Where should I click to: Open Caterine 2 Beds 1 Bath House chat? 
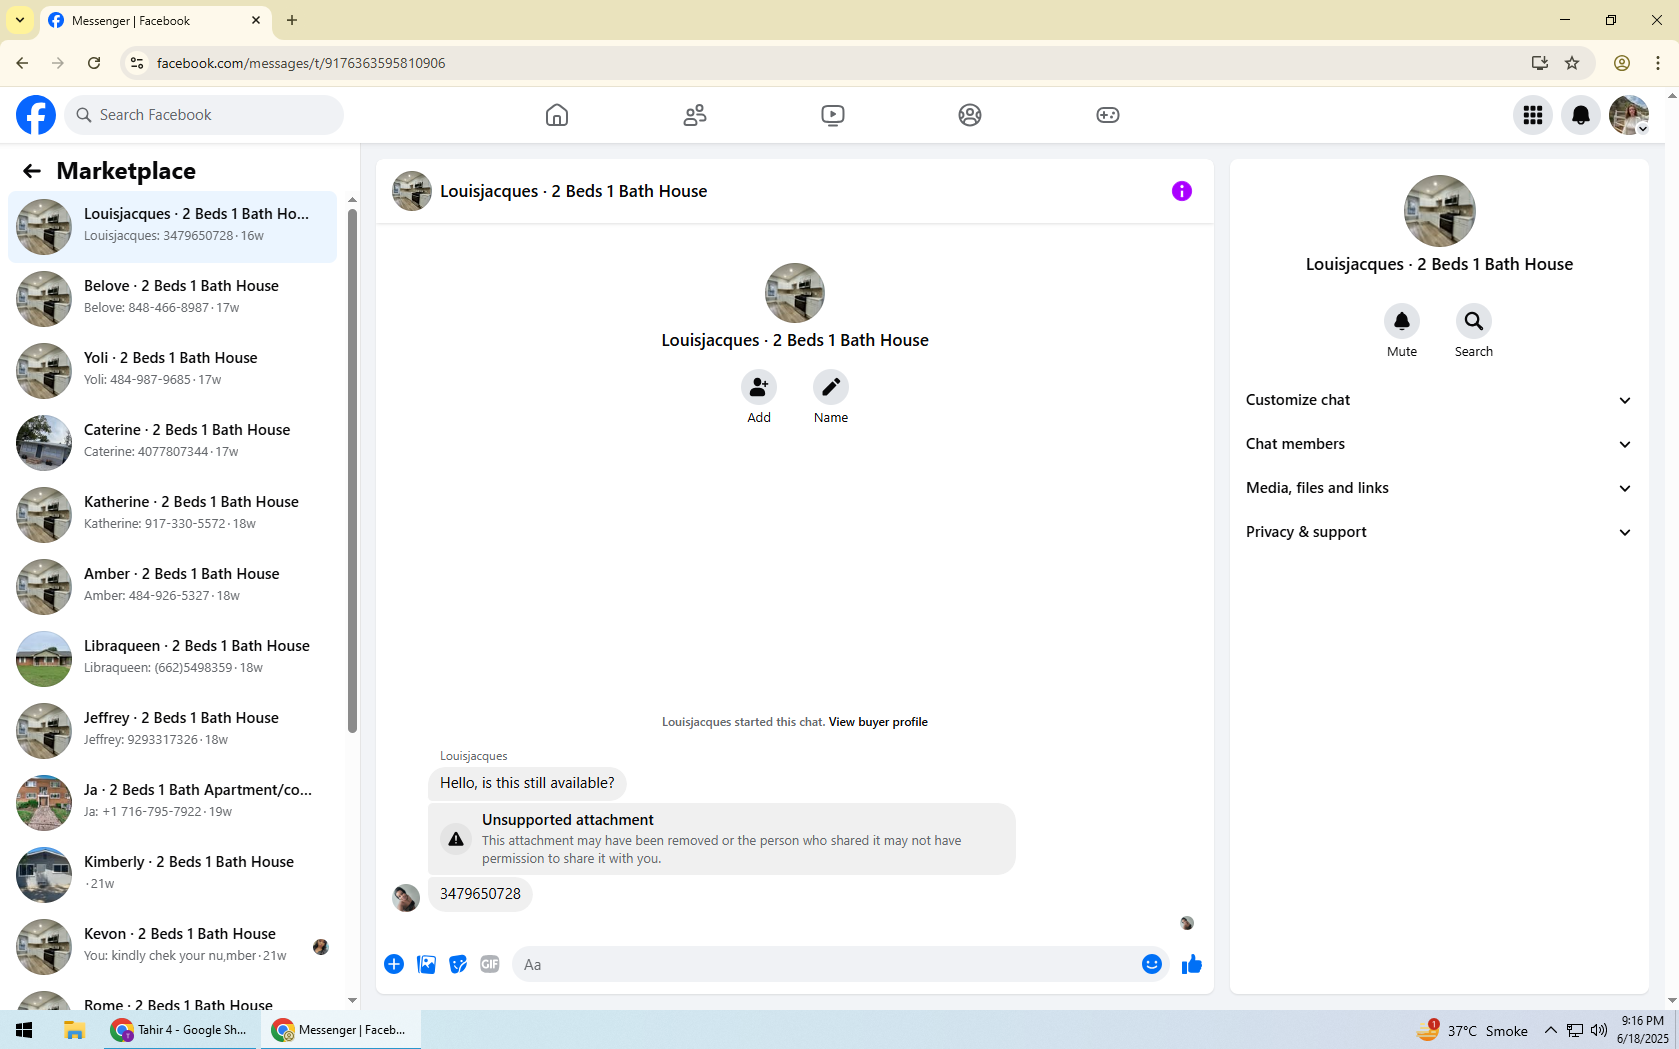click(x=172, y=443)
